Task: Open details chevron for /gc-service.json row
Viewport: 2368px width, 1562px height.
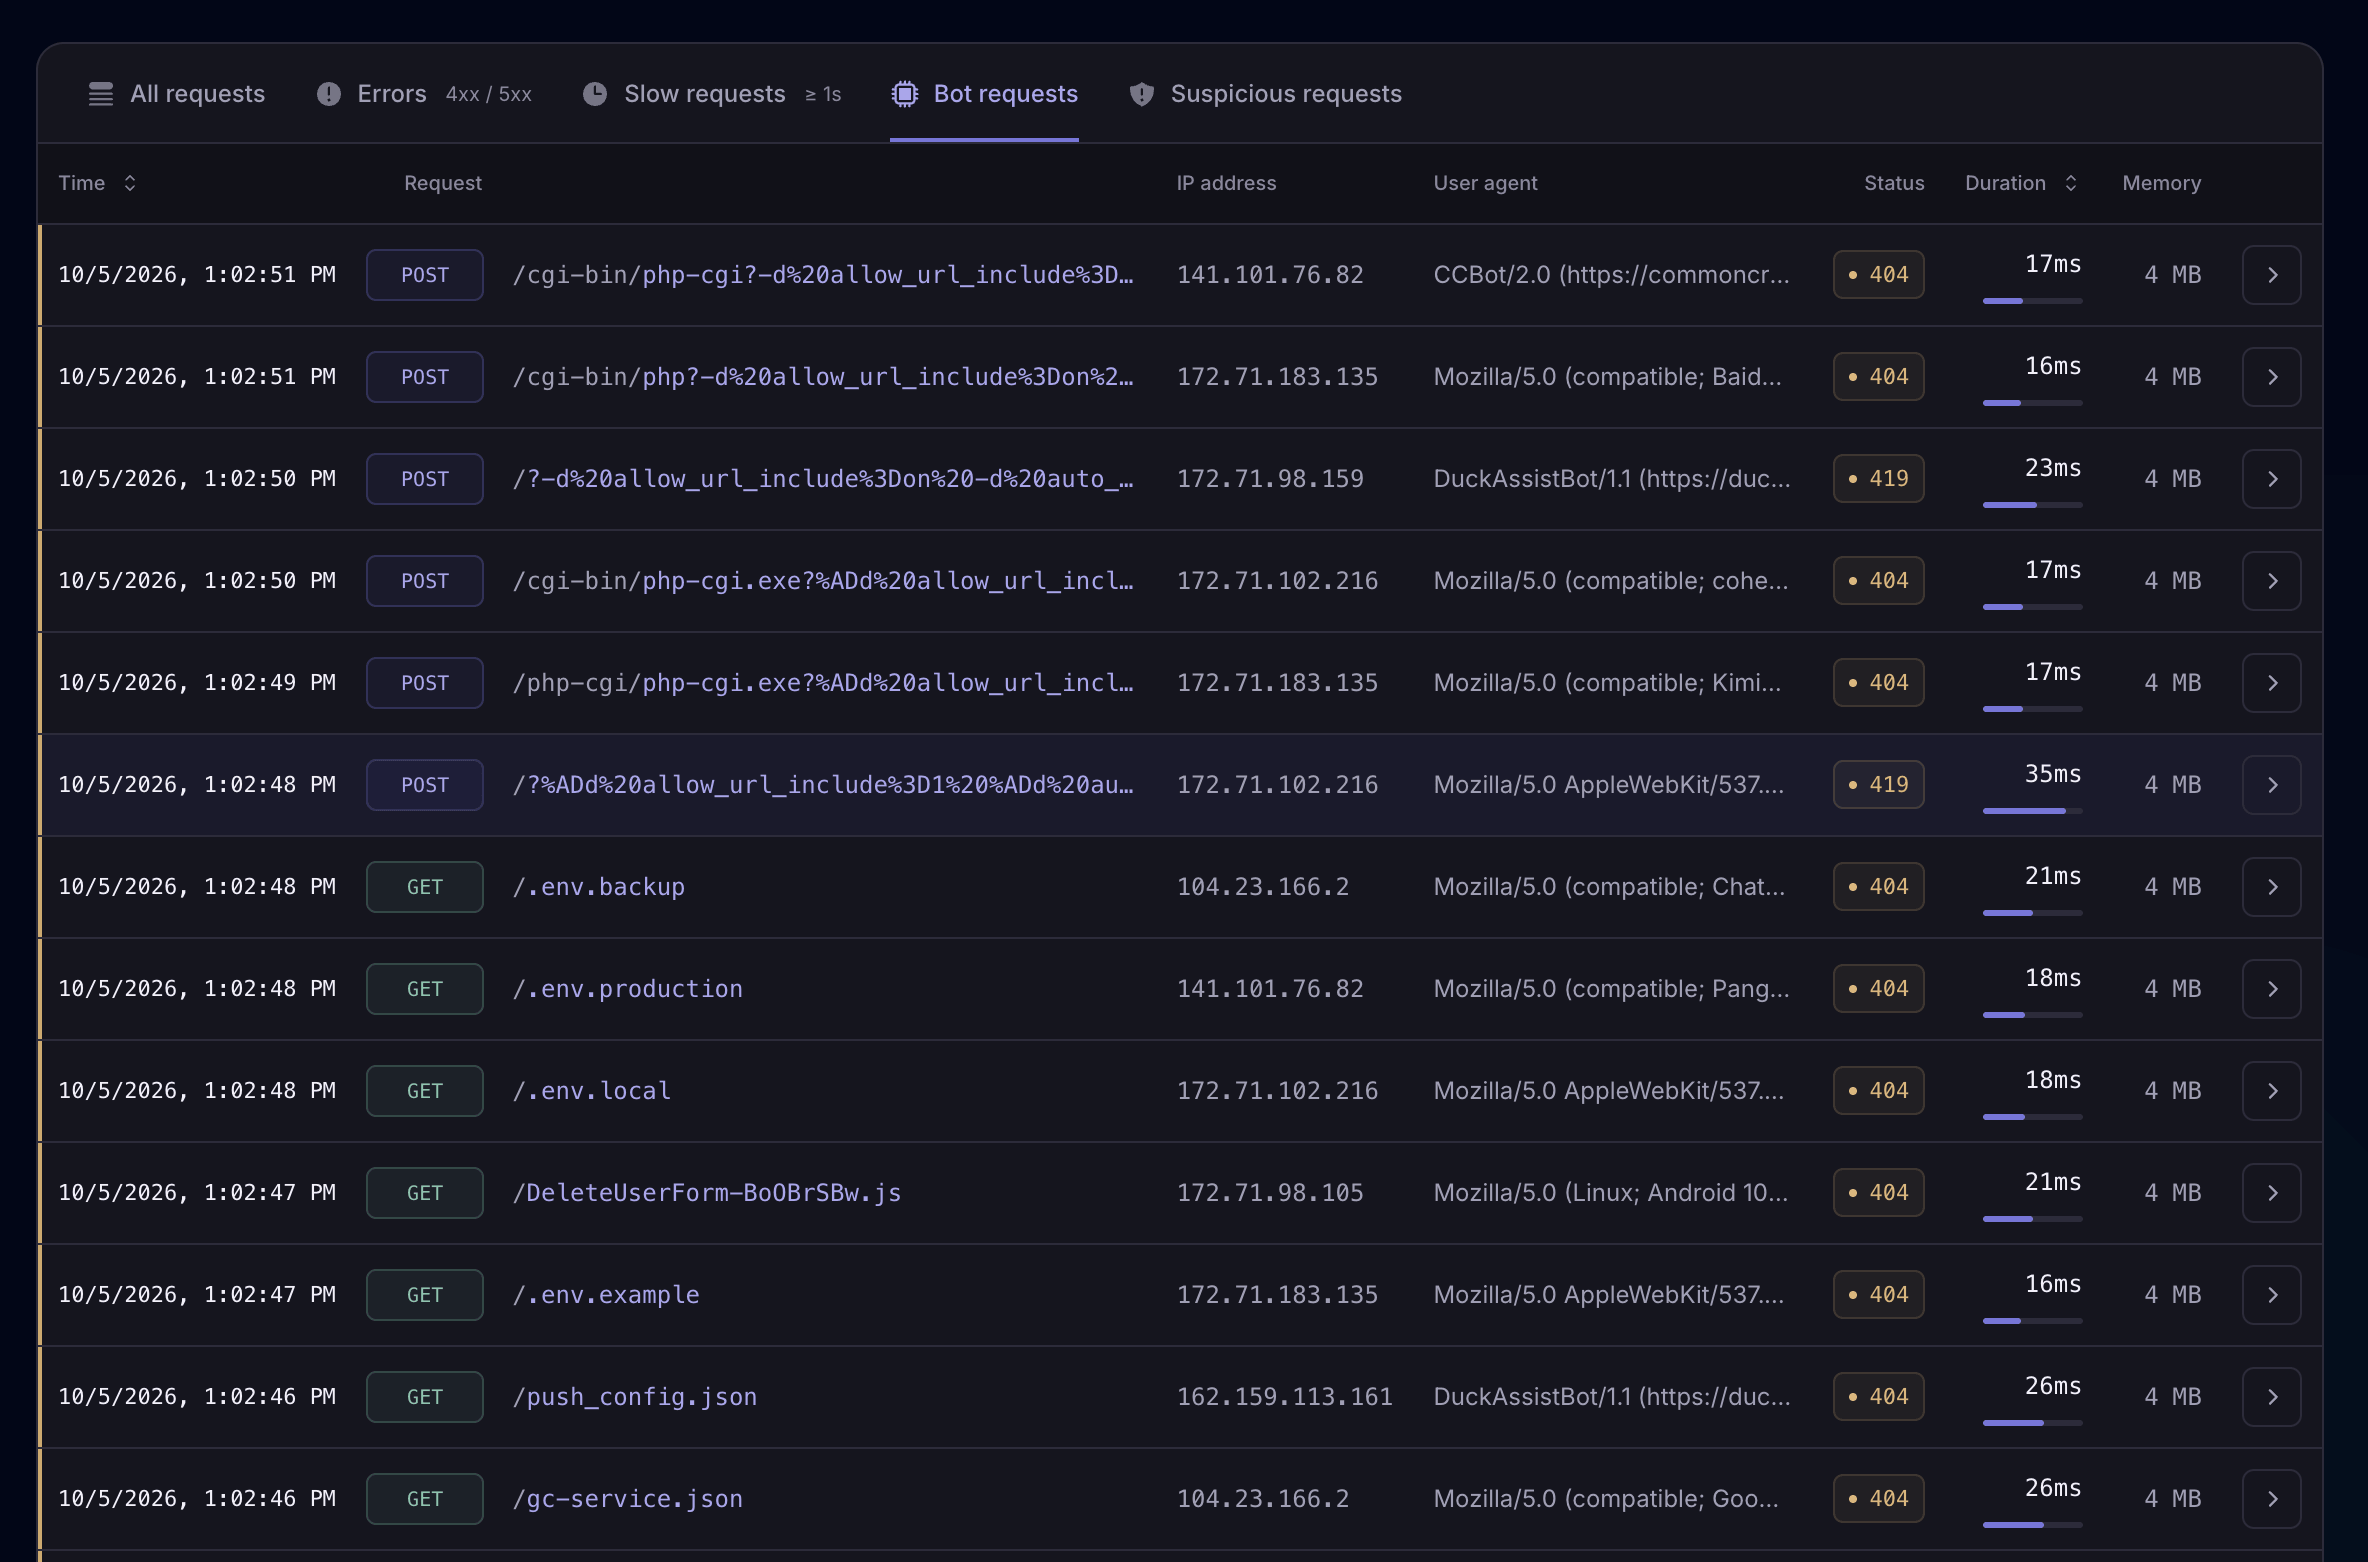Action: (2272, 1499)
